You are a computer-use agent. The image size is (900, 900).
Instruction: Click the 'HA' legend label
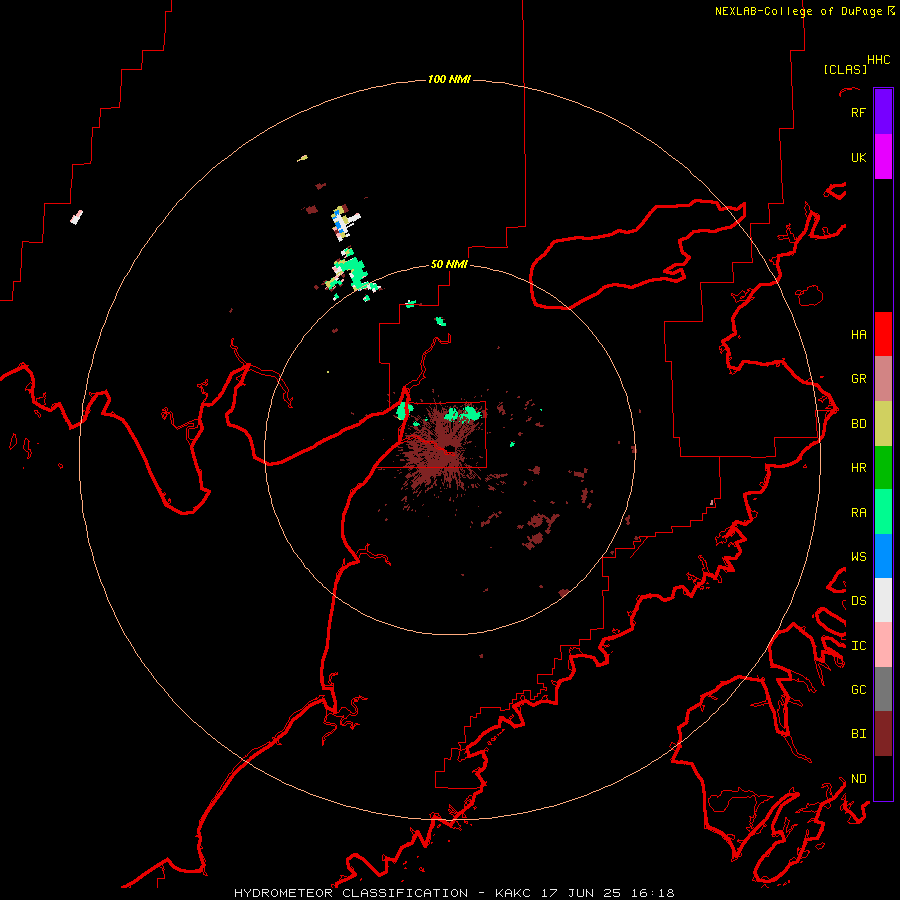pos(858,335)
